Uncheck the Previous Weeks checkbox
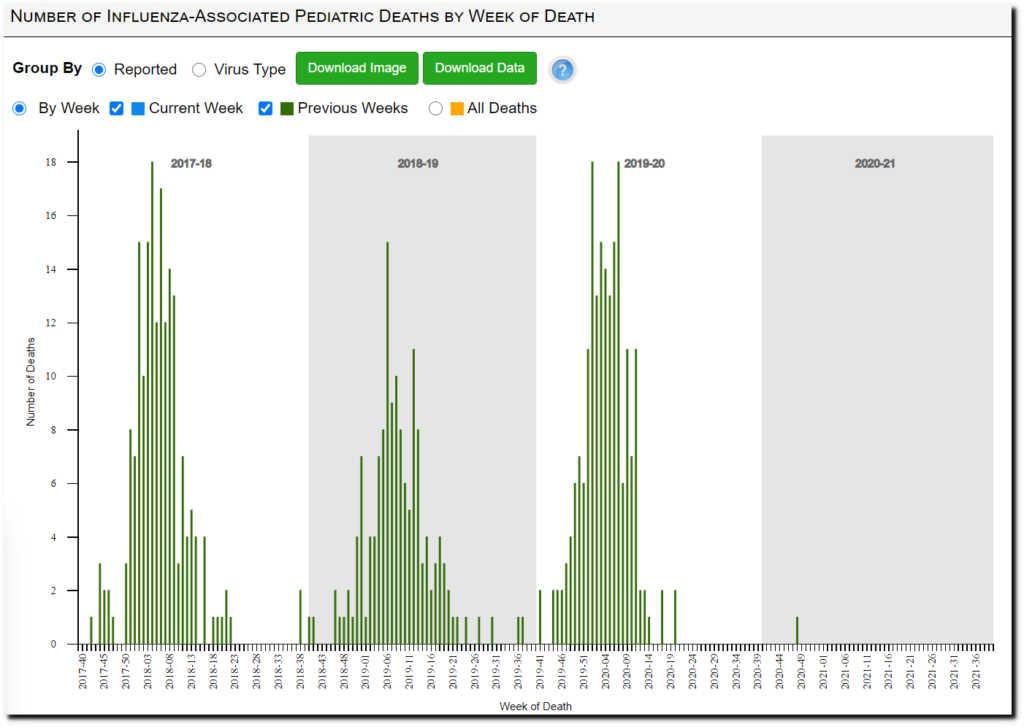The image size is (1024, 727). tap(266, 108)
